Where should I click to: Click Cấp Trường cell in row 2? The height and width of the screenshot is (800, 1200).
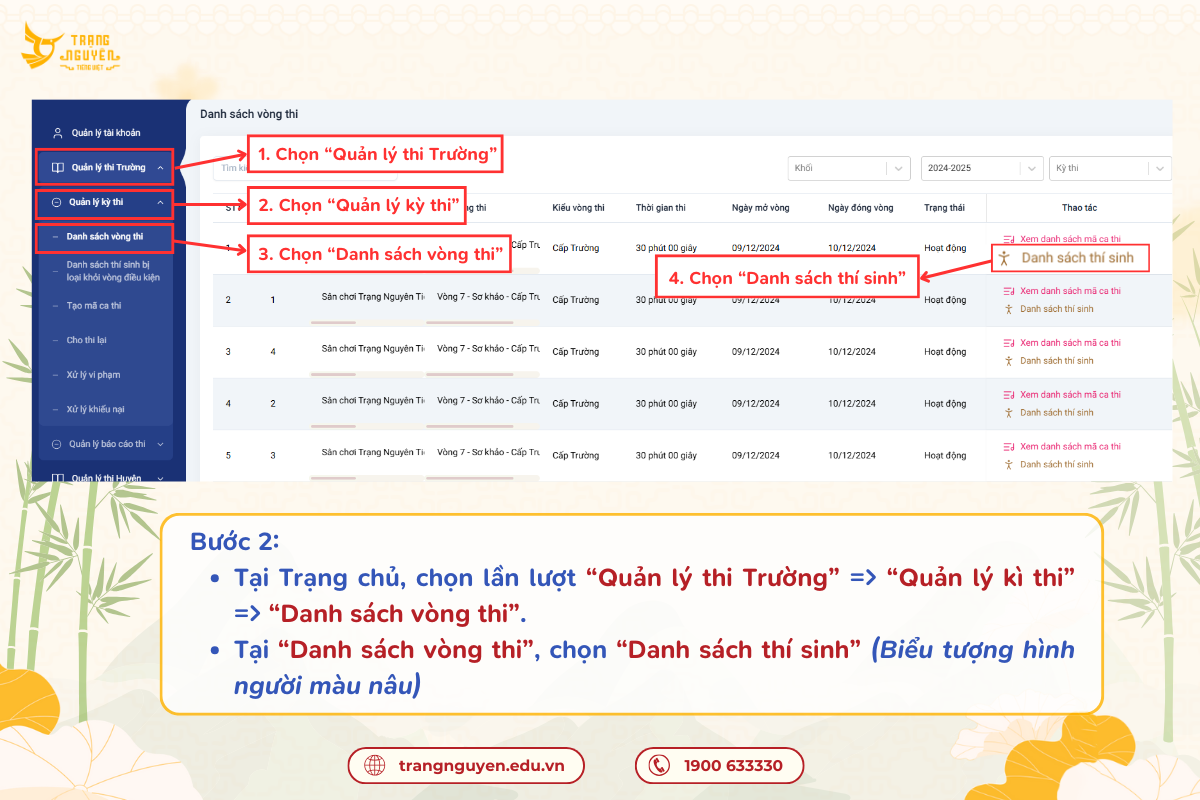click(x=576, y=300)
